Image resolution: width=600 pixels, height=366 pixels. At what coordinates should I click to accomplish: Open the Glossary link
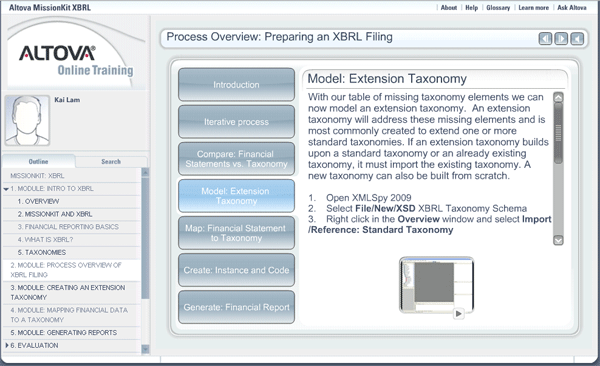pos(498,8)
